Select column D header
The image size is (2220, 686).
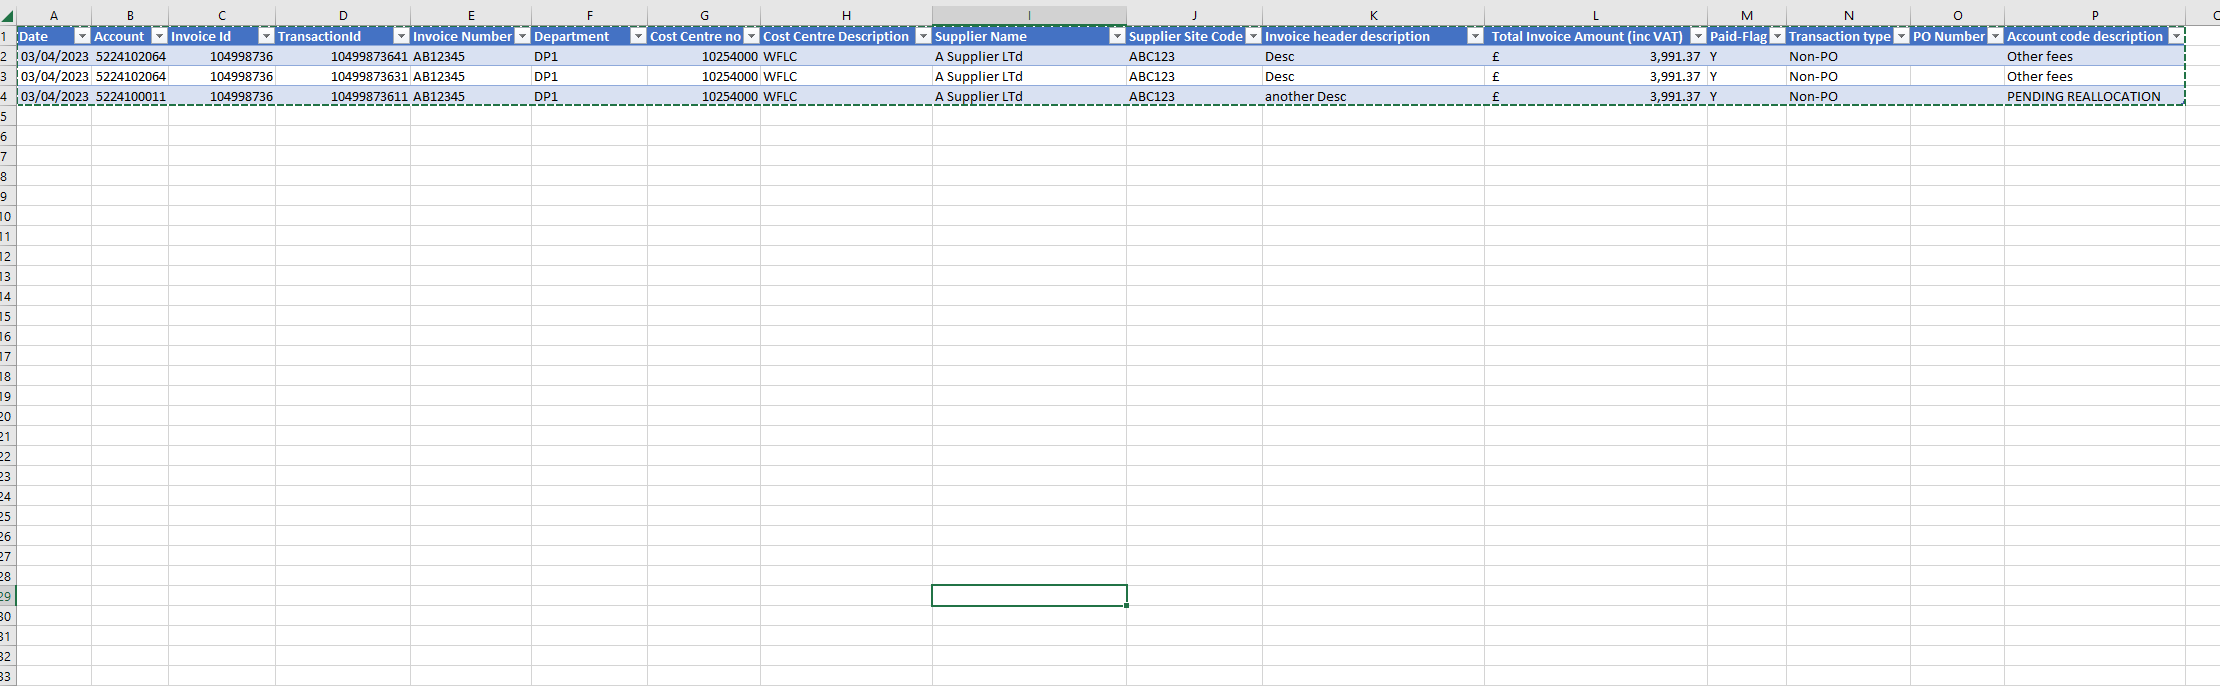click(343, 15)
